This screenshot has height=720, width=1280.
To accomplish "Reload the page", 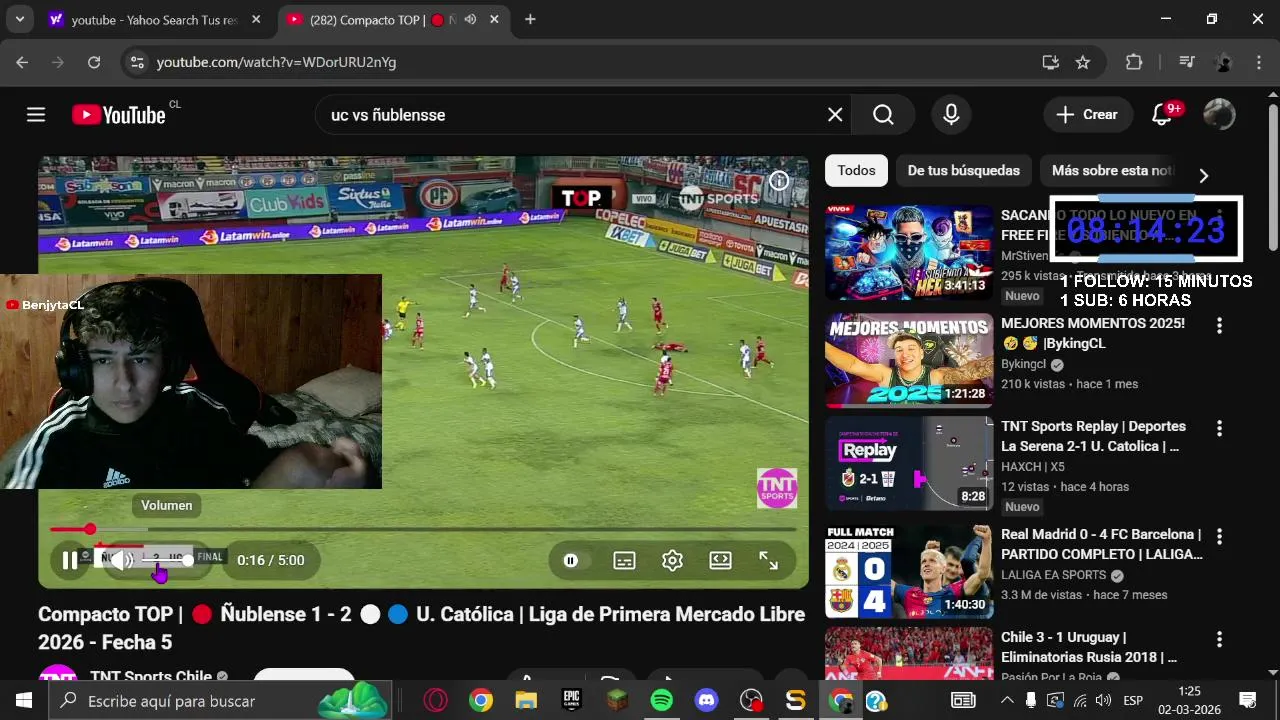I will (93, 62).
